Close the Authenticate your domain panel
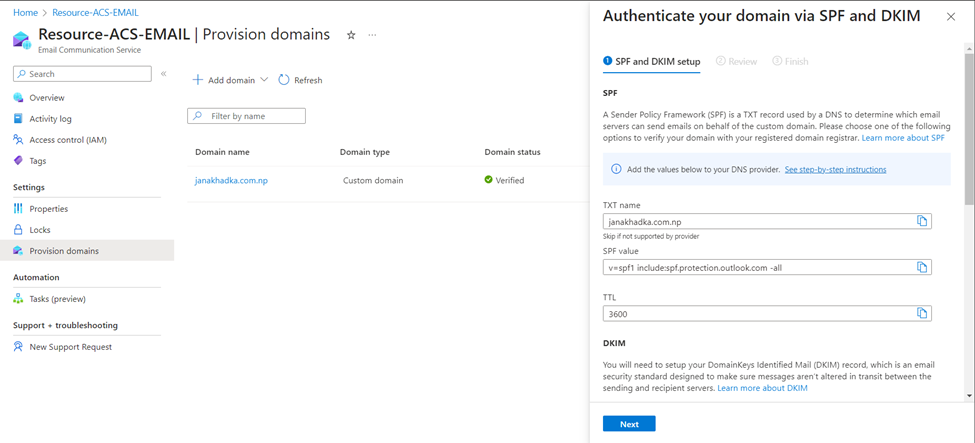This screenshot has width=975, height=443. 951,17
